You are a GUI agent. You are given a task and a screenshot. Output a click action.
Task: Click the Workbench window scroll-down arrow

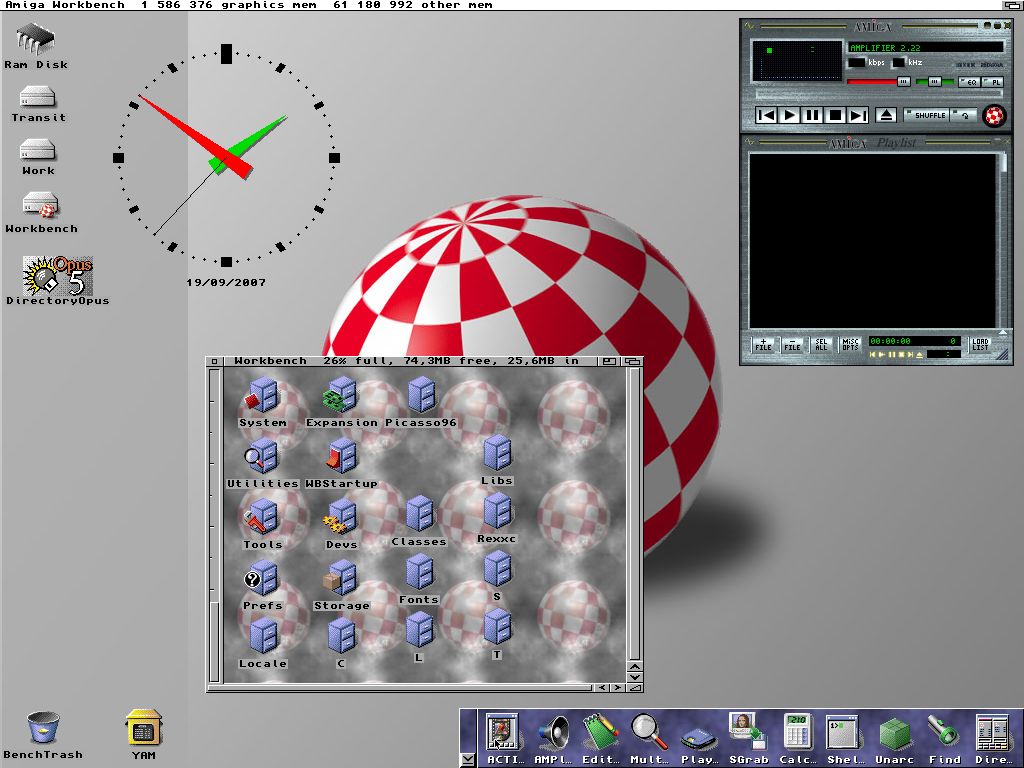(x=634, y=677)
